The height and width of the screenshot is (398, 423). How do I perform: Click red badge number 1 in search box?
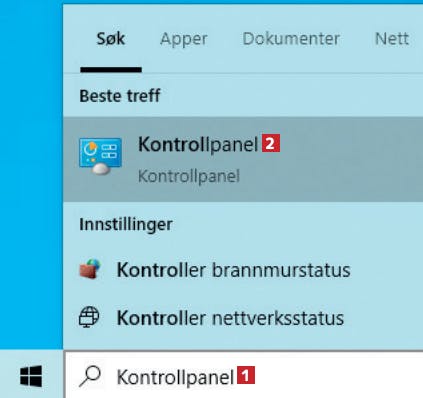[x=246, y=375]
